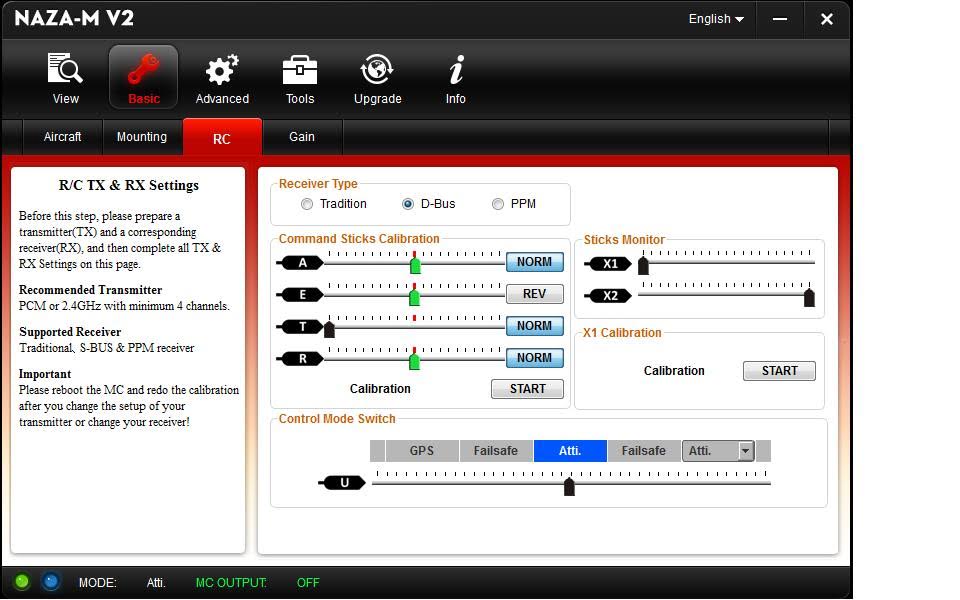Image resolution: width=960 pixels, height=600 pixels.
Task: Click the X1 channel label badge
Action: coord(609,264)
